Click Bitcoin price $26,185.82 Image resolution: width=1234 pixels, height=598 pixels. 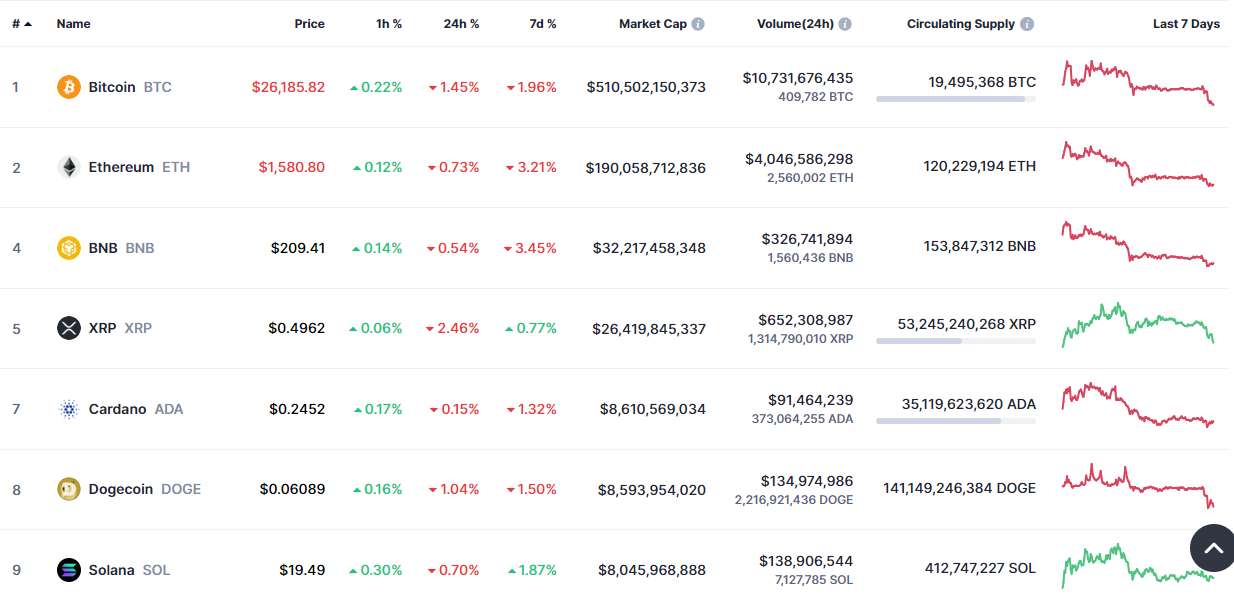288,87
